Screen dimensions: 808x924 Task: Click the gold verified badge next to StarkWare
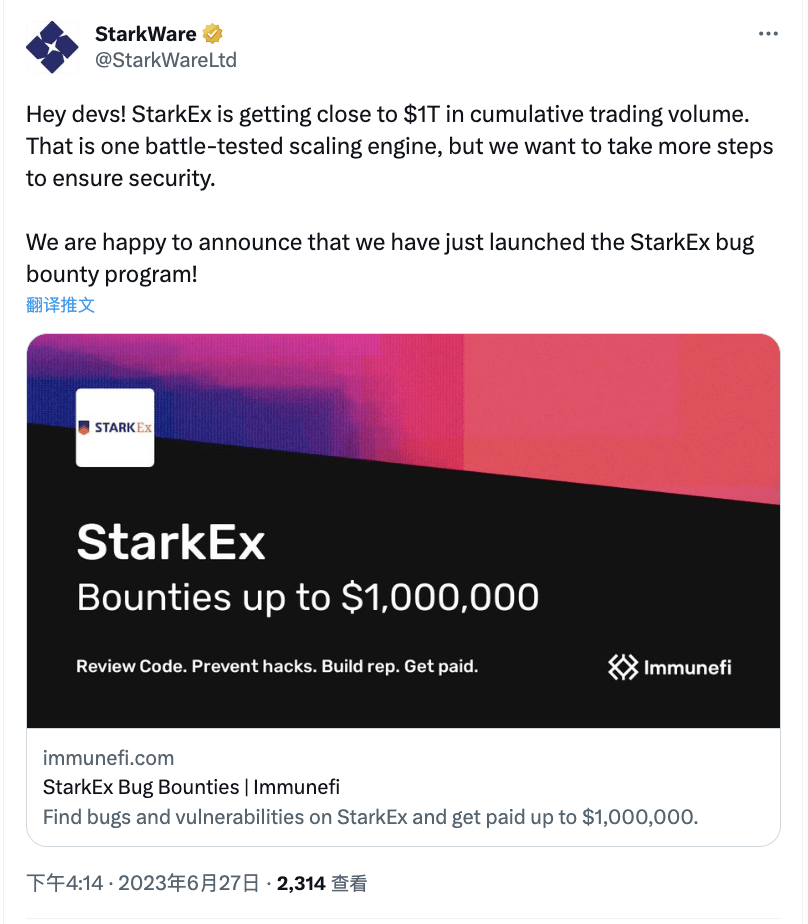pyautogui.click(x=211, y=32)
